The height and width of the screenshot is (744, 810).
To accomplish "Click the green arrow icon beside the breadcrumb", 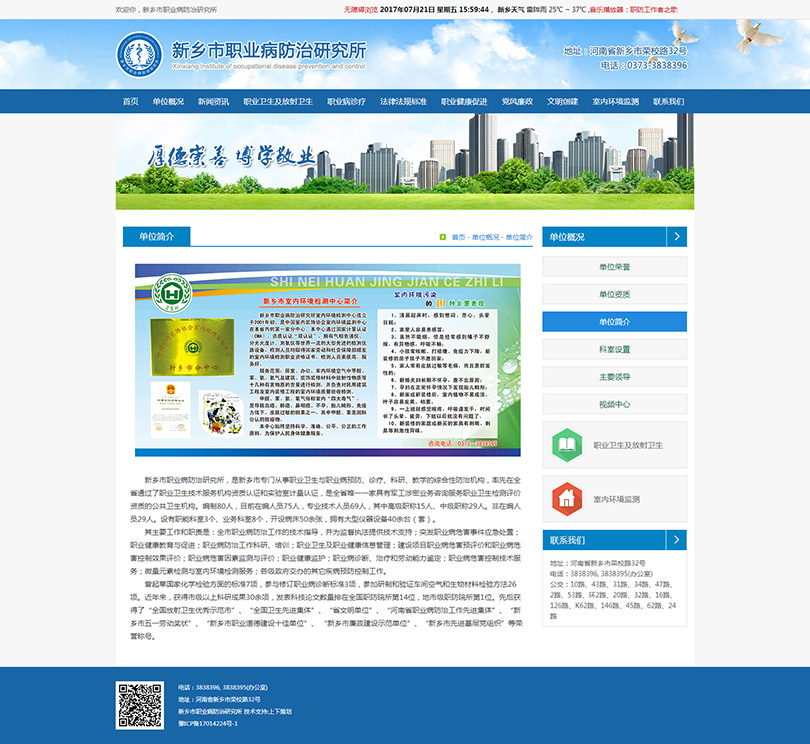I will 442,237.
